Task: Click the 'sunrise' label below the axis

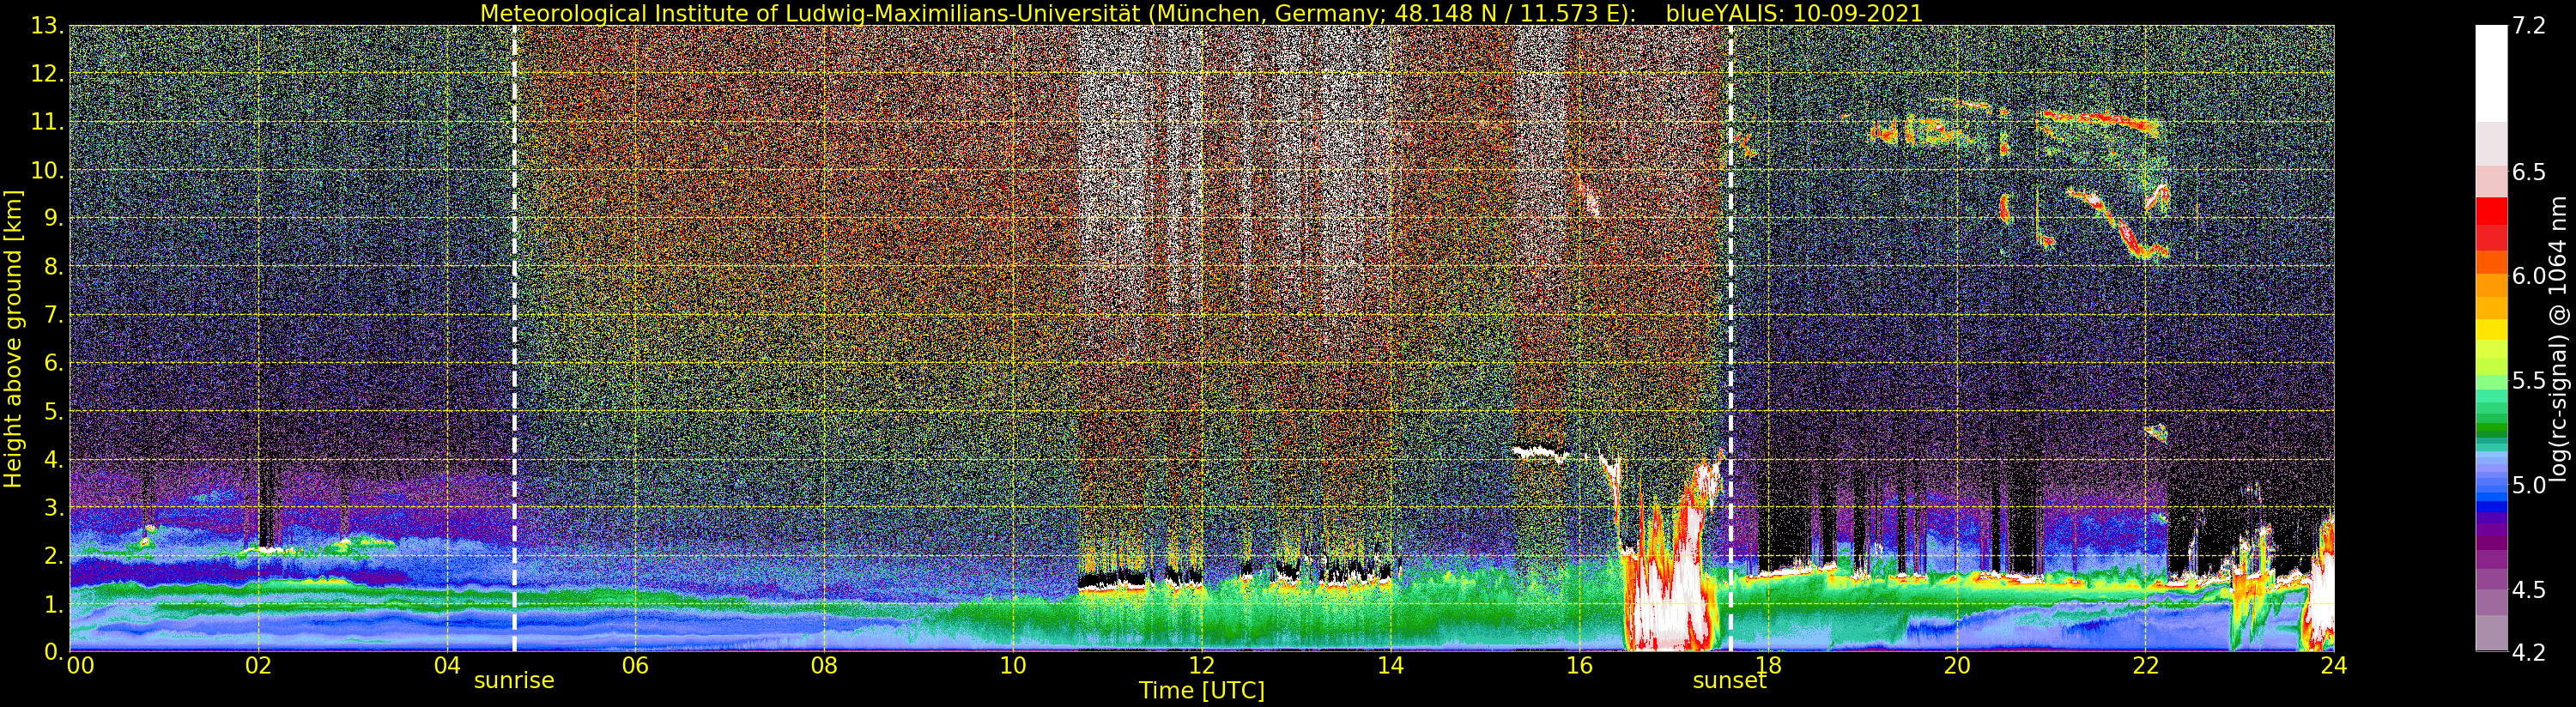Action: 514,680
